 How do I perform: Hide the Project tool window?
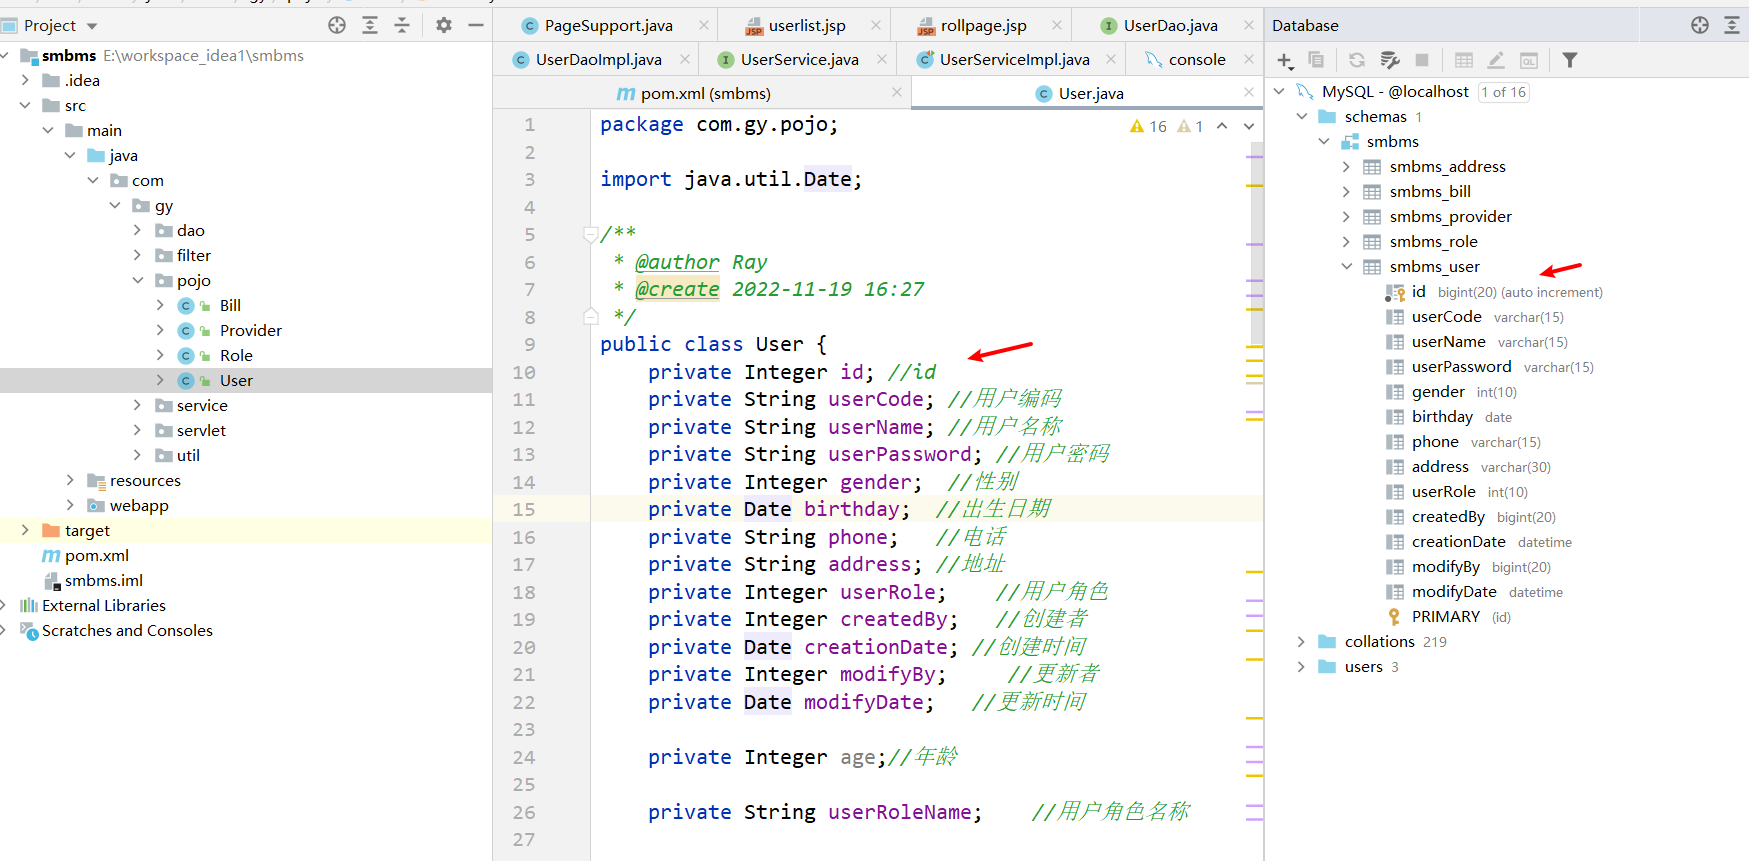[x=476, y=25]
